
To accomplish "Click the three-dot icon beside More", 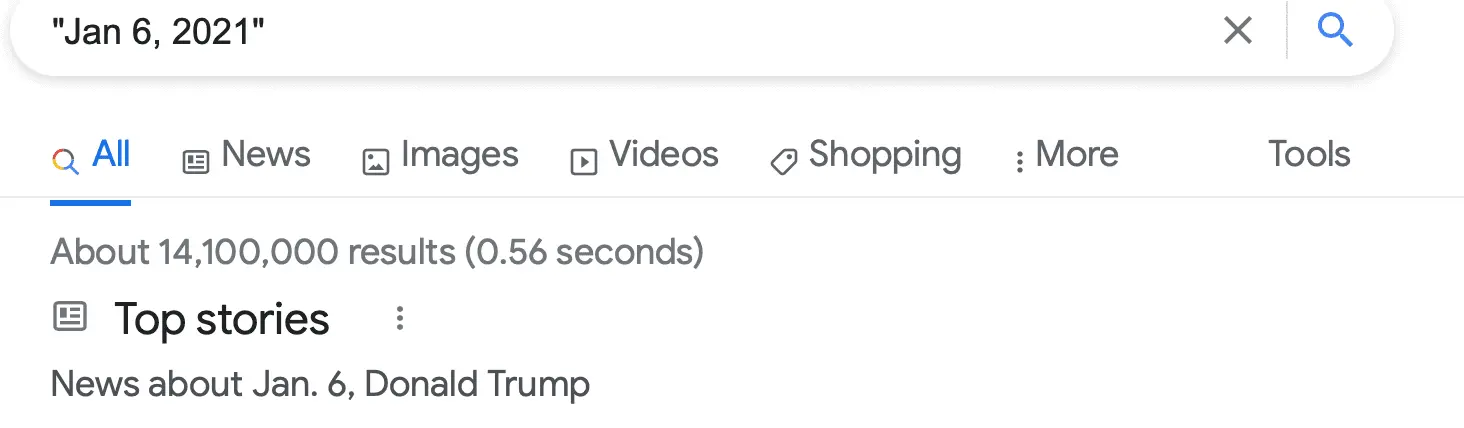I will pyautogui.click(x=1019, y=161).
